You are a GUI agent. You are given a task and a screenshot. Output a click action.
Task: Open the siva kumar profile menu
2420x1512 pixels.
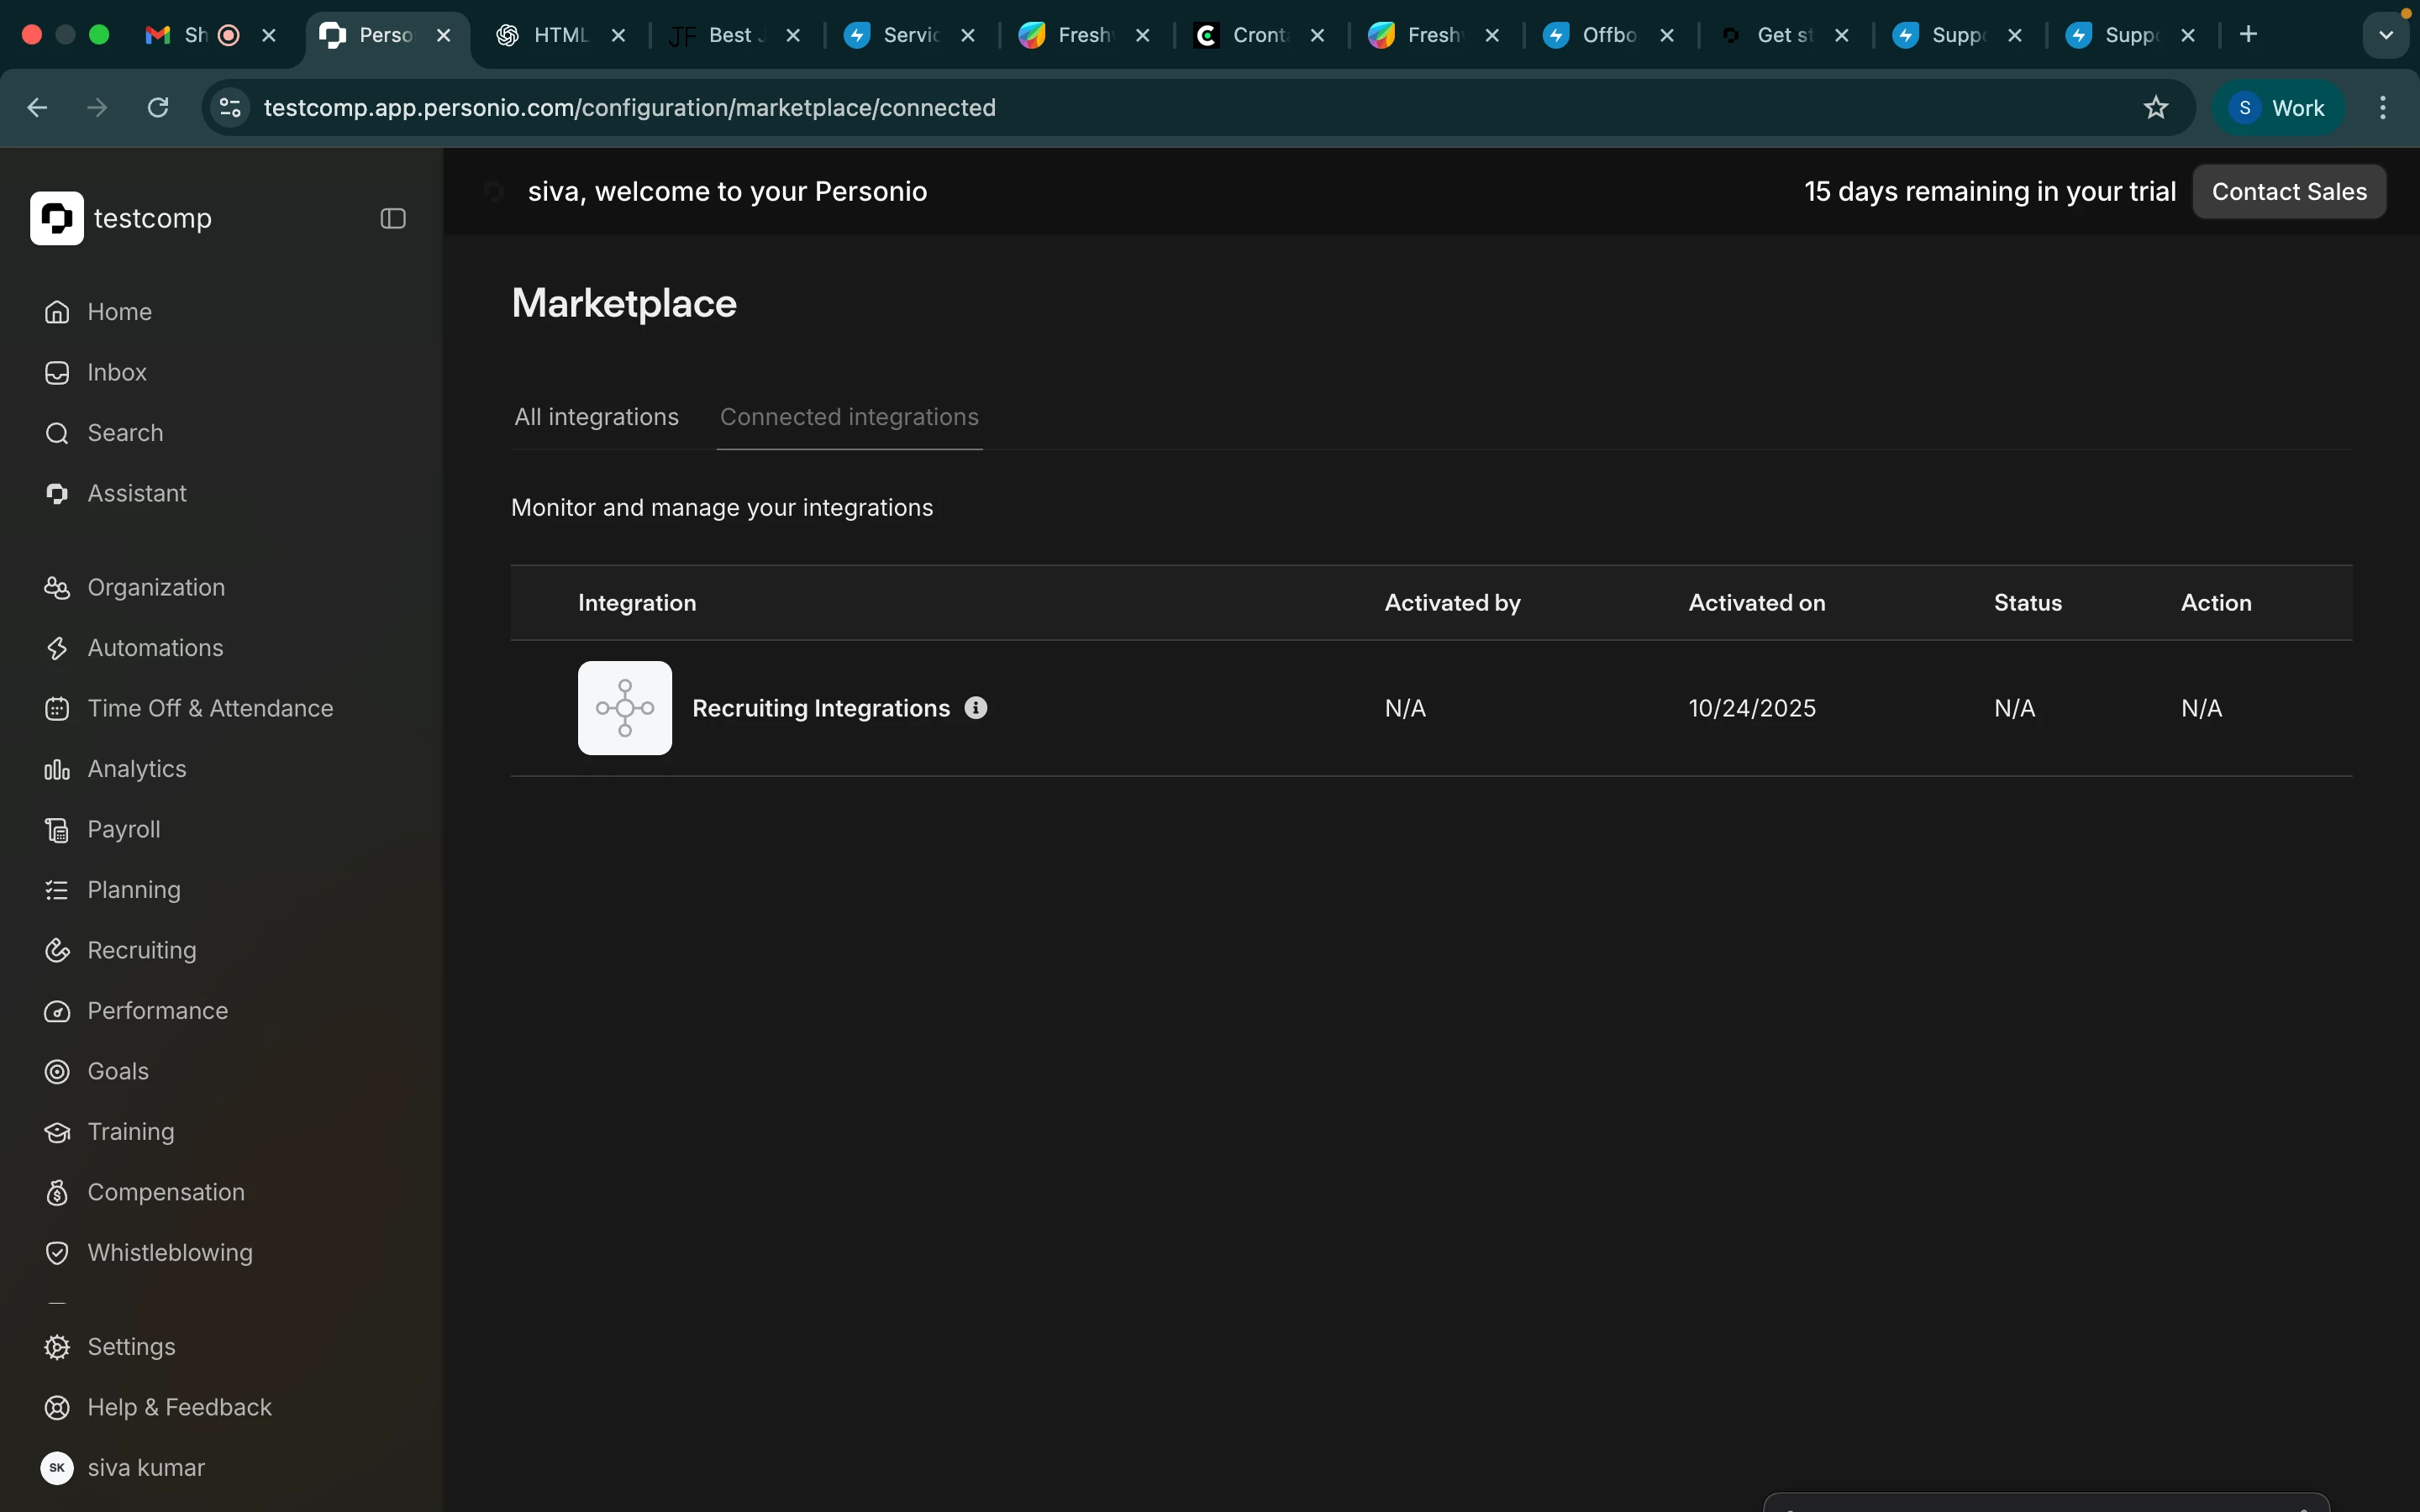click(145, 1468)
